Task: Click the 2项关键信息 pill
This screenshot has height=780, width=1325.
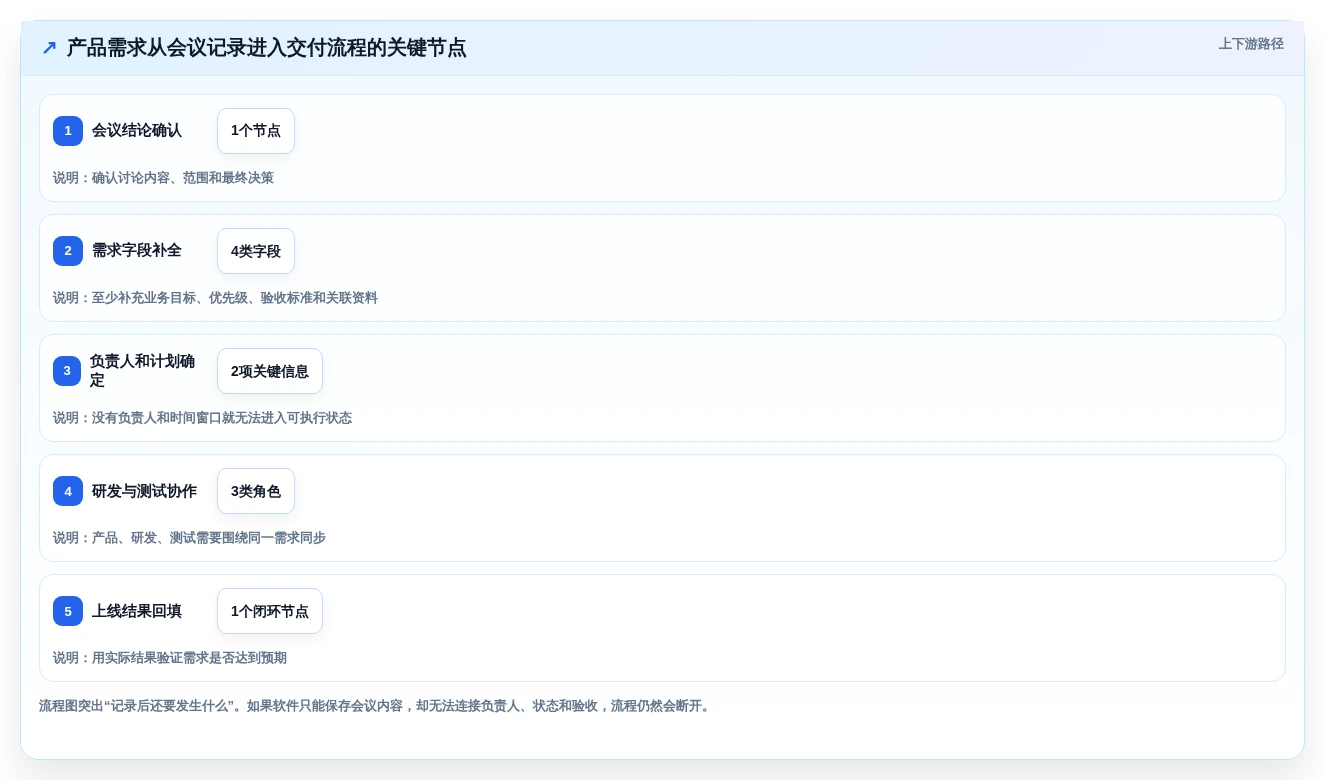Action: (270, 371)
